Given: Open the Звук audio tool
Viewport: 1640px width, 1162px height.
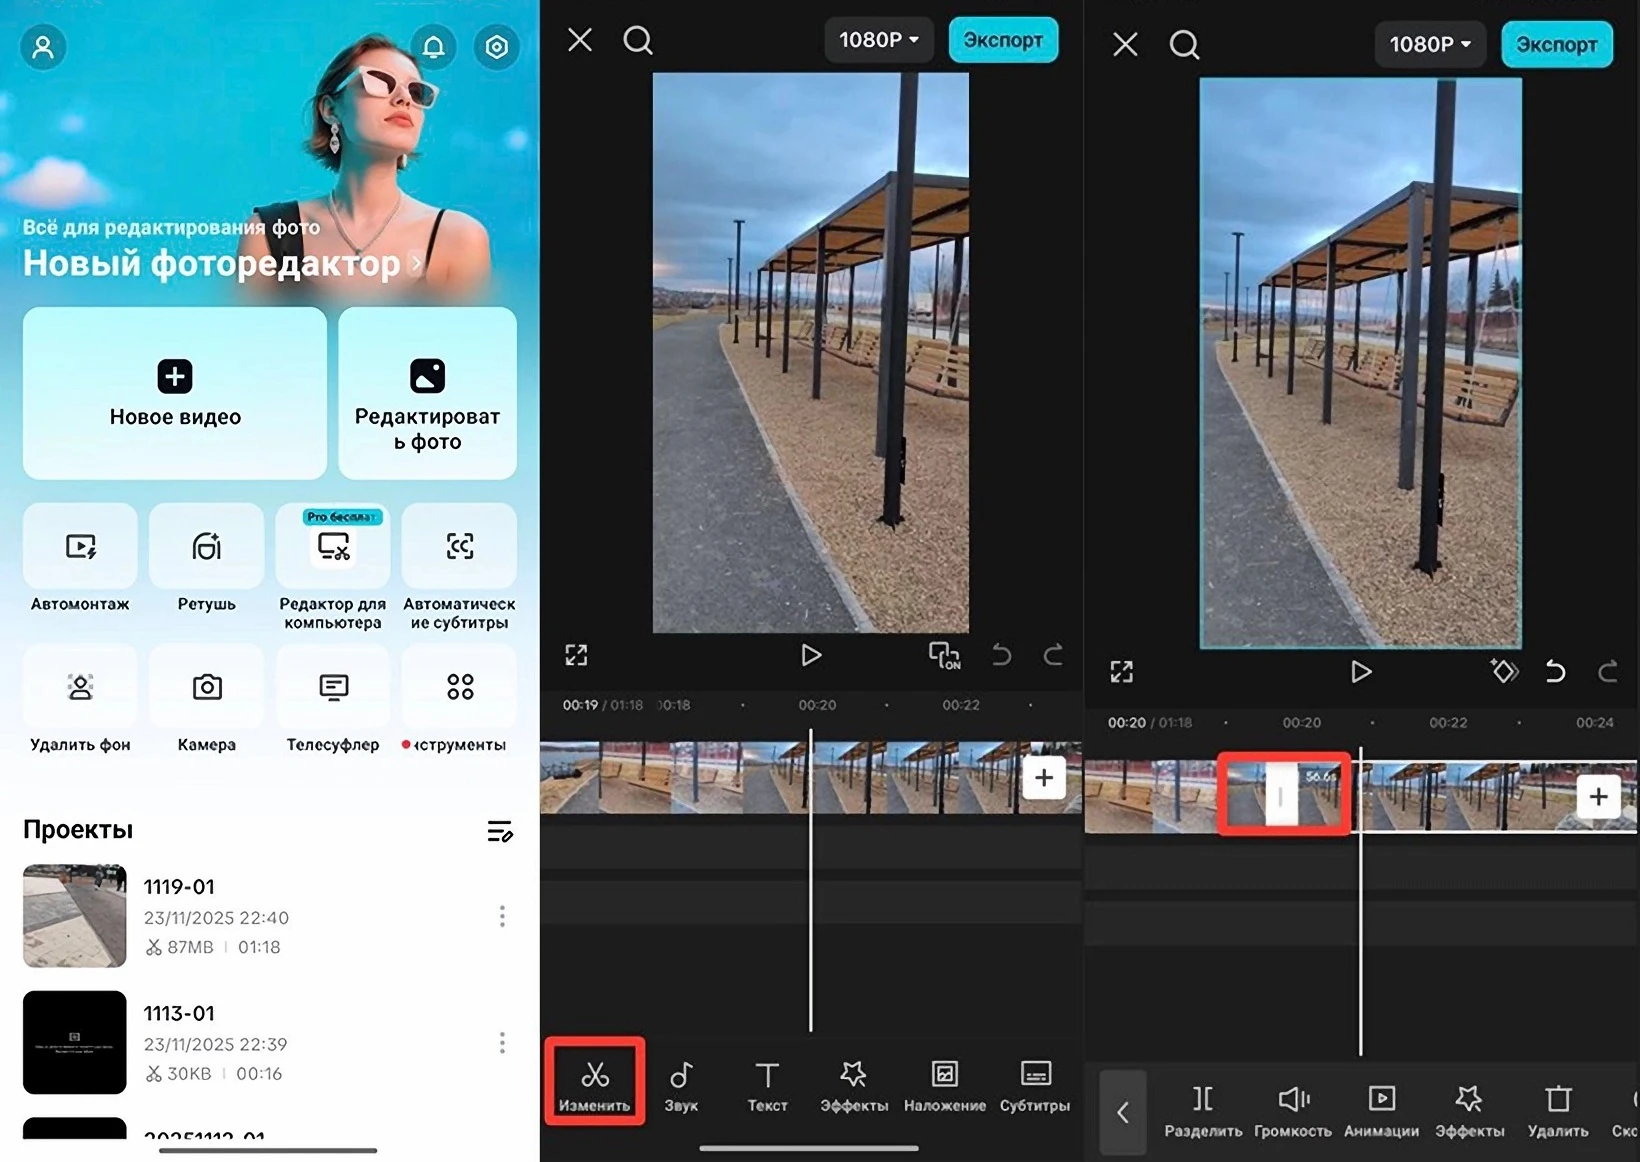Looking at the screenshot, I should point(681,1083).
